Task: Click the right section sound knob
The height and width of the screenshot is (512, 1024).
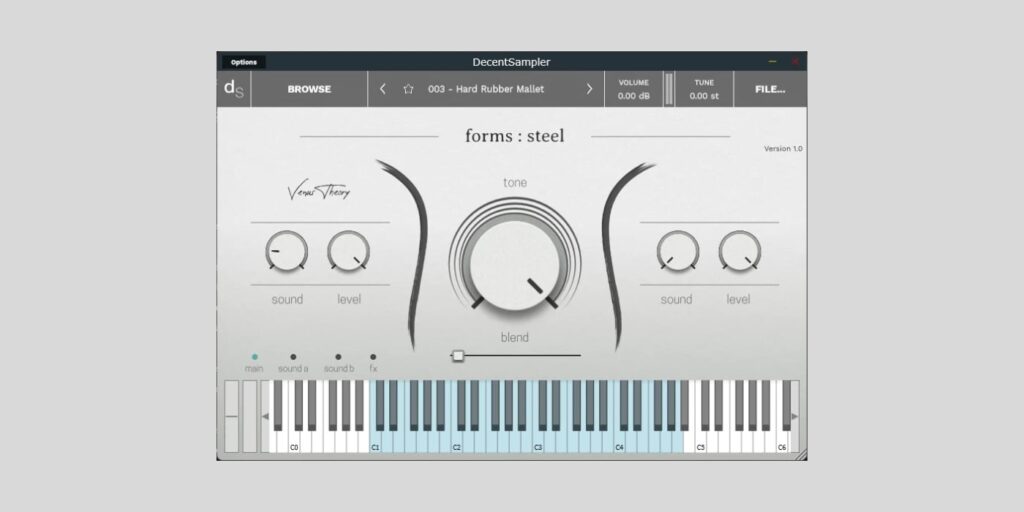Action: 678,251
